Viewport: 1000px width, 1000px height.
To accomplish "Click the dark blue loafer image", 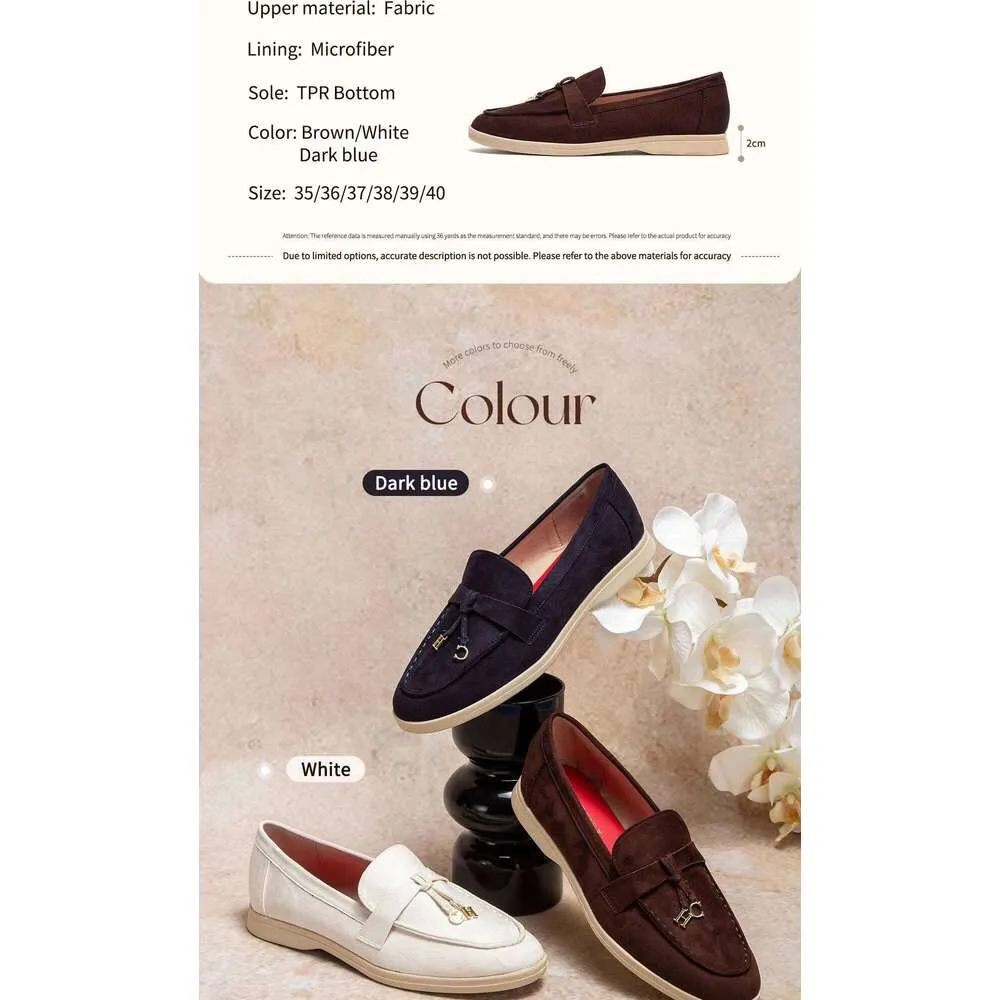I will pyautogui.click(x=523, y=599).
